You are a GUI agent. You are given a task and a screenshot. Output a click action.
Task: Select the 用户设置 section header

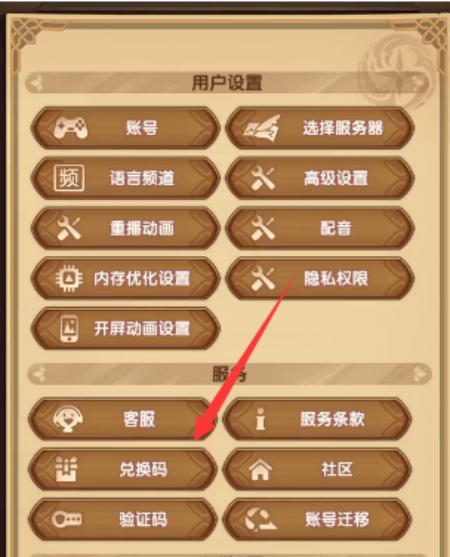coord(227,83)
